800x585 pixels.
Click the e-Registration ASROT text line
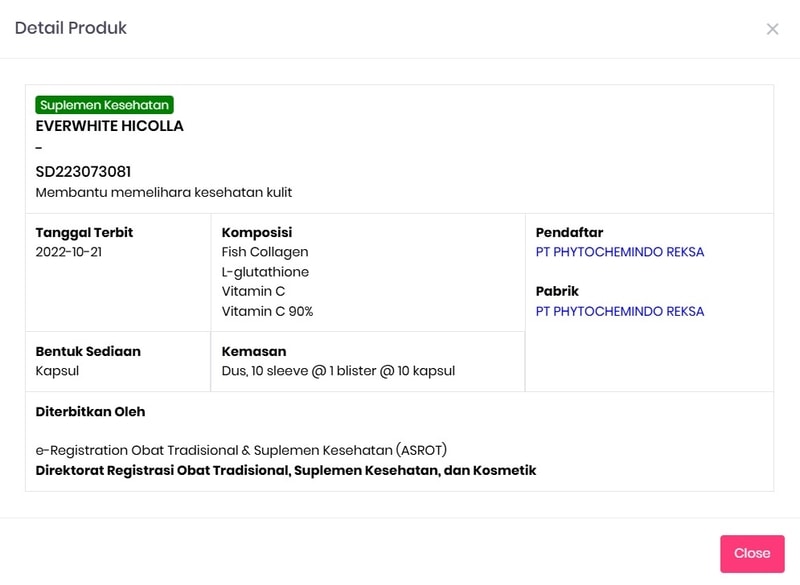tap(241, 450)
